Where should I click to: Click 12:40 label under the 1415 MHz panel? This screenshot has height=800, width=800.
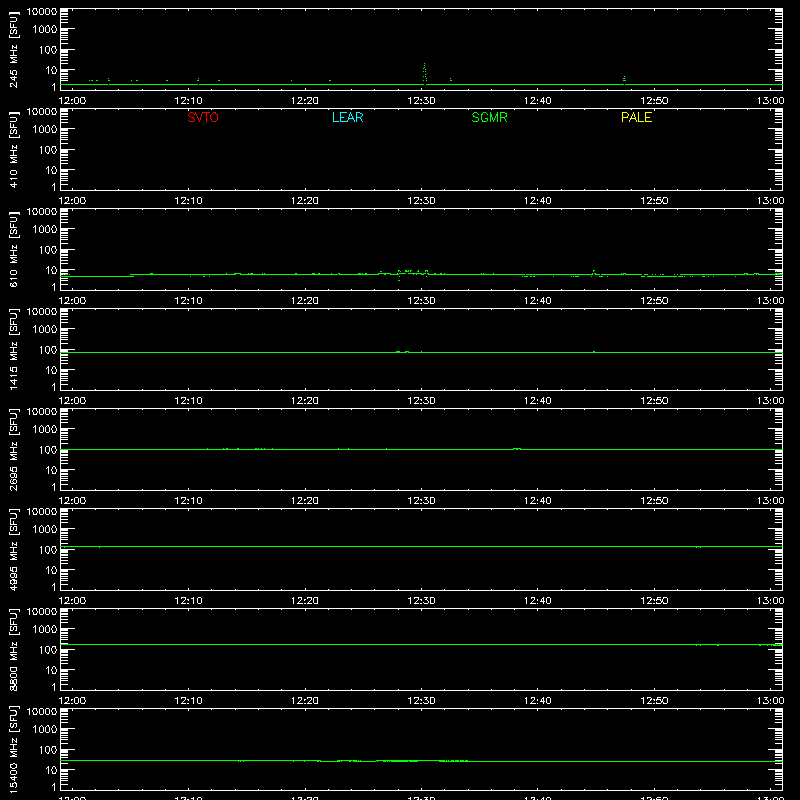coord(538,401)
